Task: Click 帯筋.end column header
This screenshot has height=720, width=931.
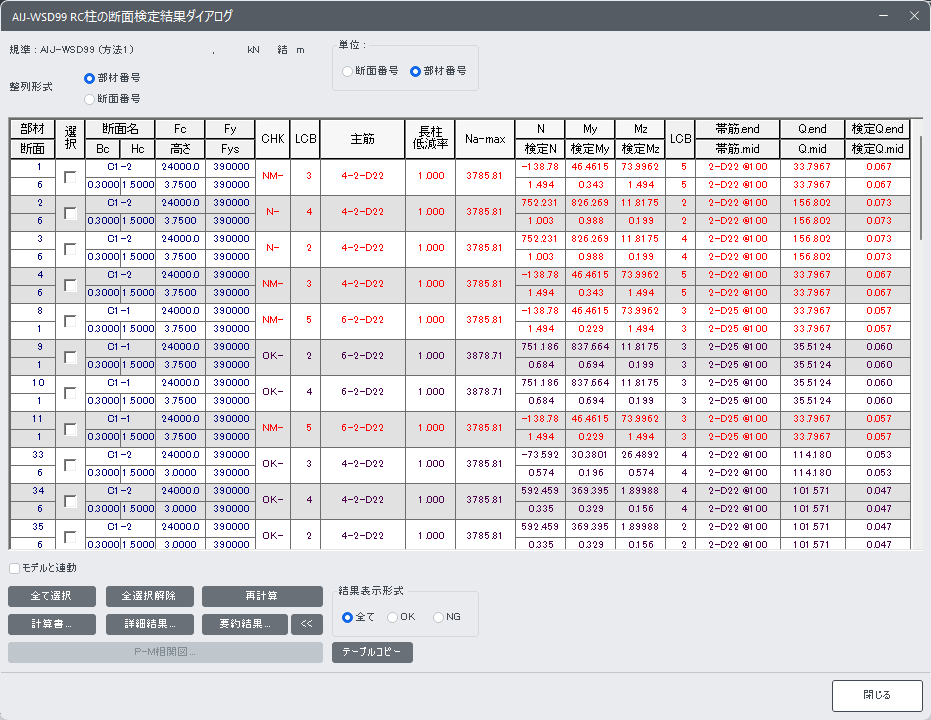Action: [x=737, y=129]
